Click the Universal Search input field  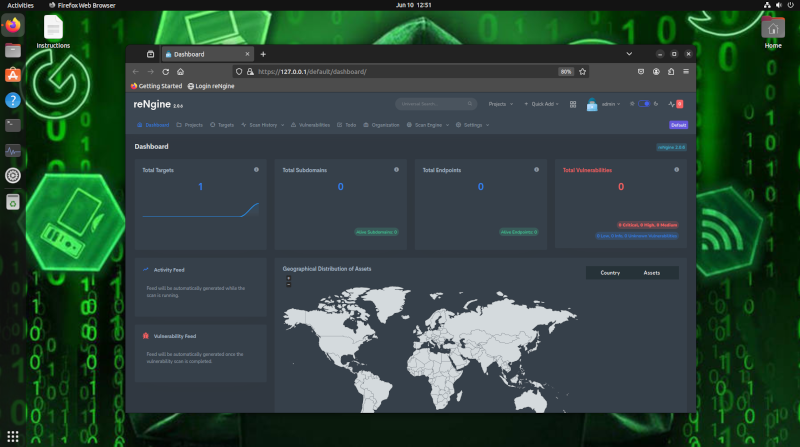click(434, 104)
